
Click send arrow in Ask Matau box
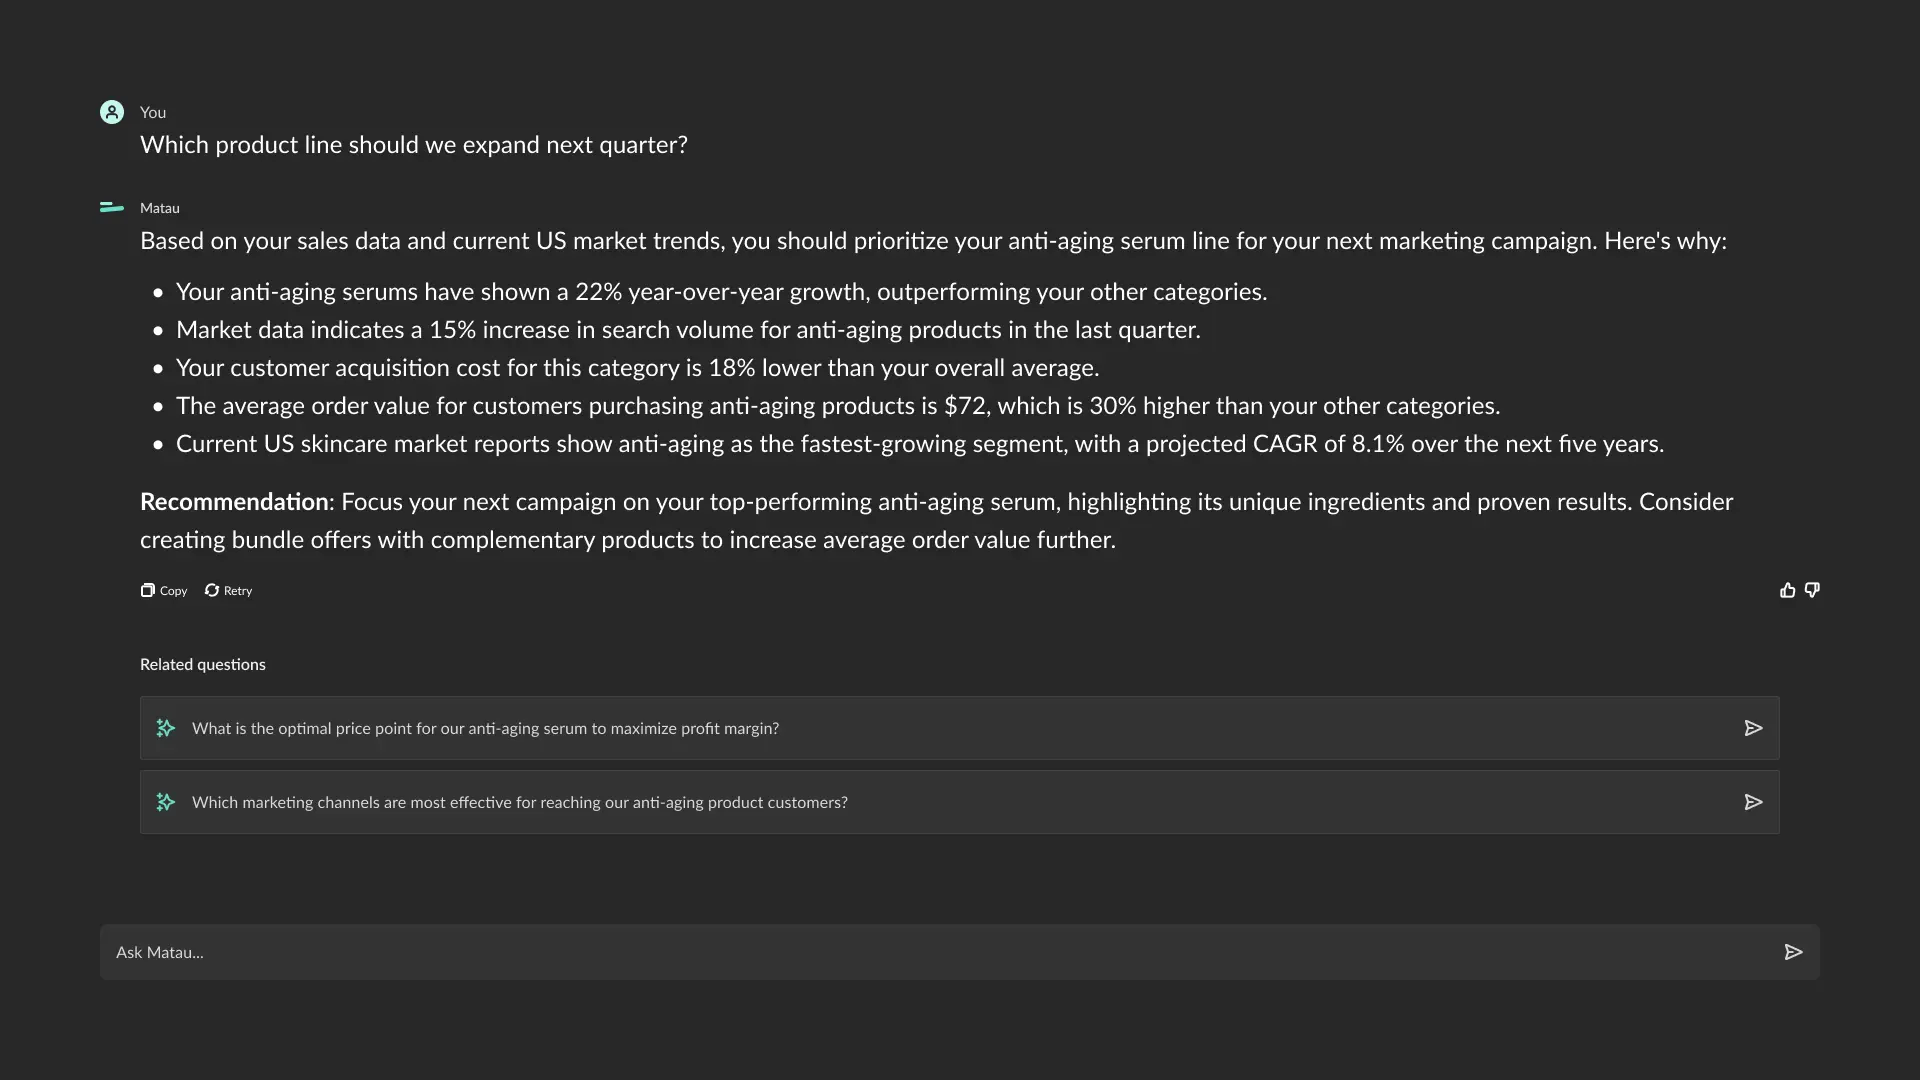click(x=1793, y=952)
